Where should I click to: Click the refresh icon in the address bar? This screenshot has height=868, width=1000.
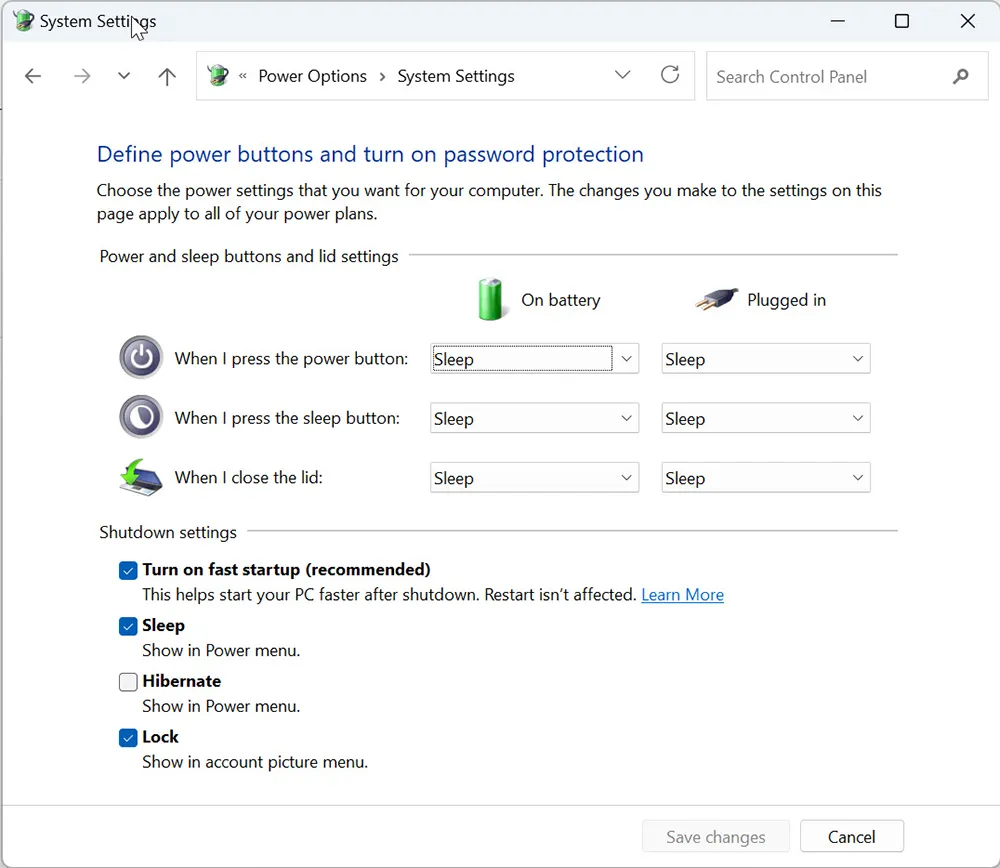(x=670, y=75)
